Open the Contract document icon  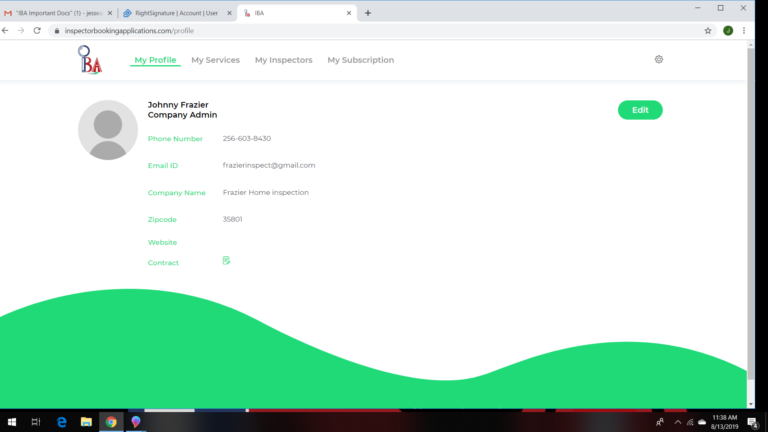[227, 261]
